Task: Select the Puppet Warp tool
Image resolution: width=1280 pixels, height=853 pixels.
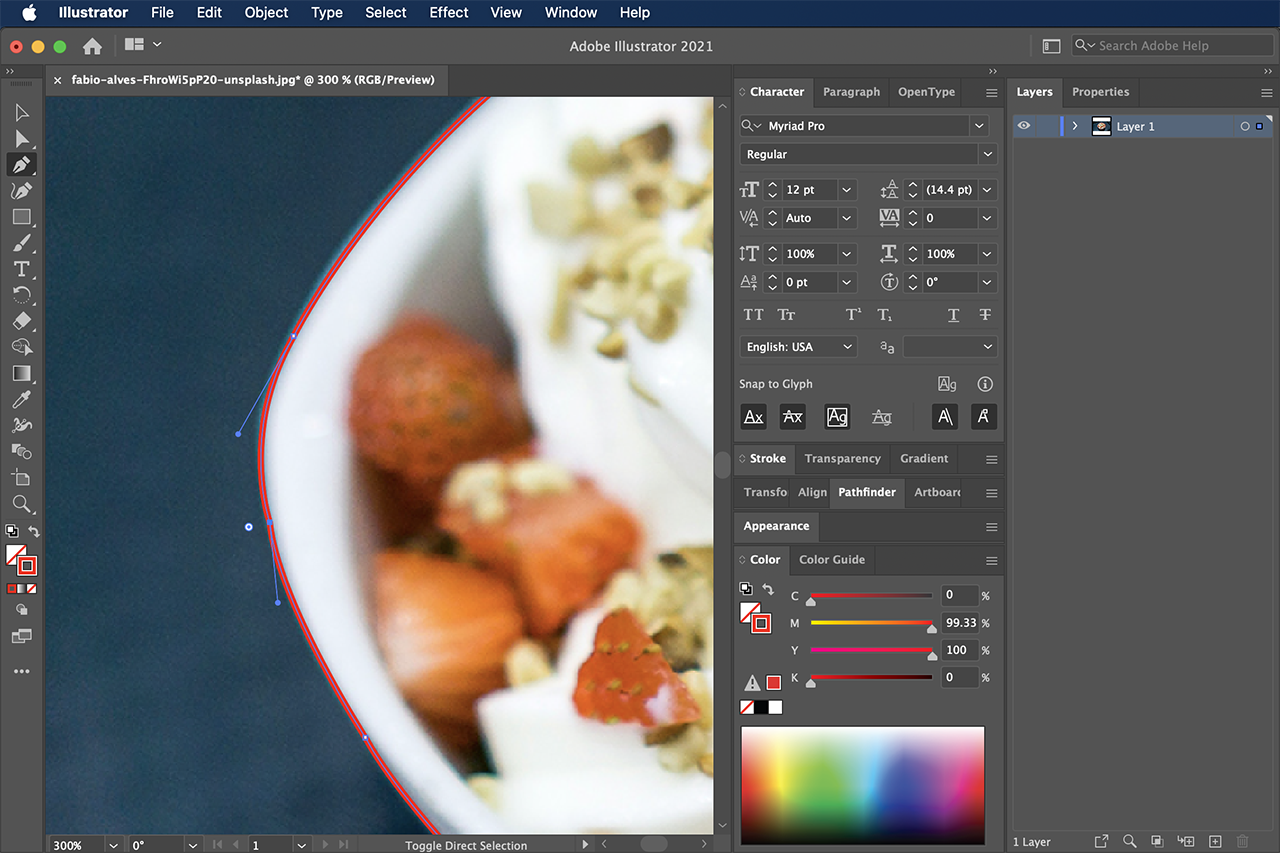Action: tap(22, 426)
